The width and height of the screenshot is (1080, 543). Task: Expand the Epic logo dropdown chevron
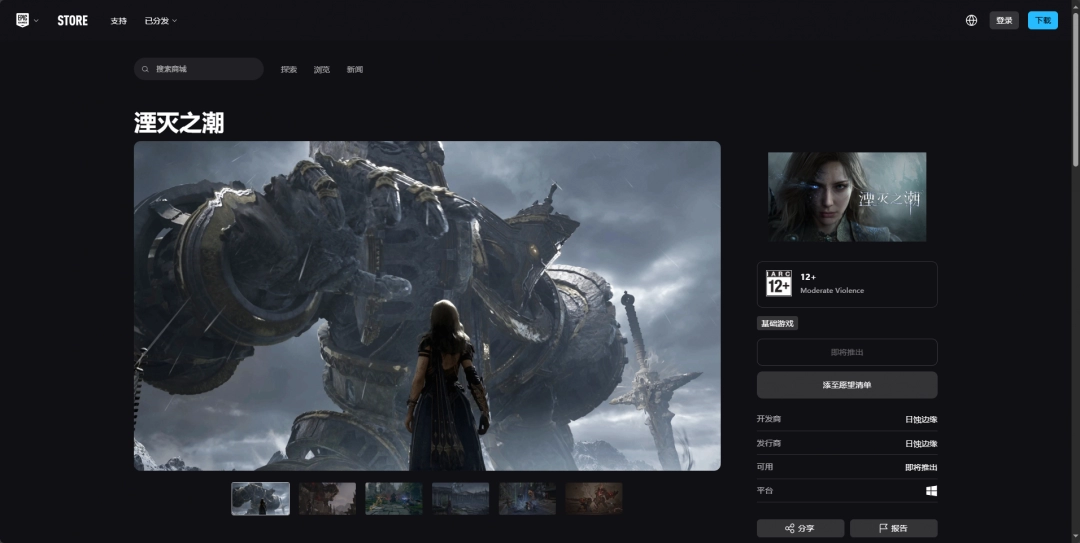[36, 21]
